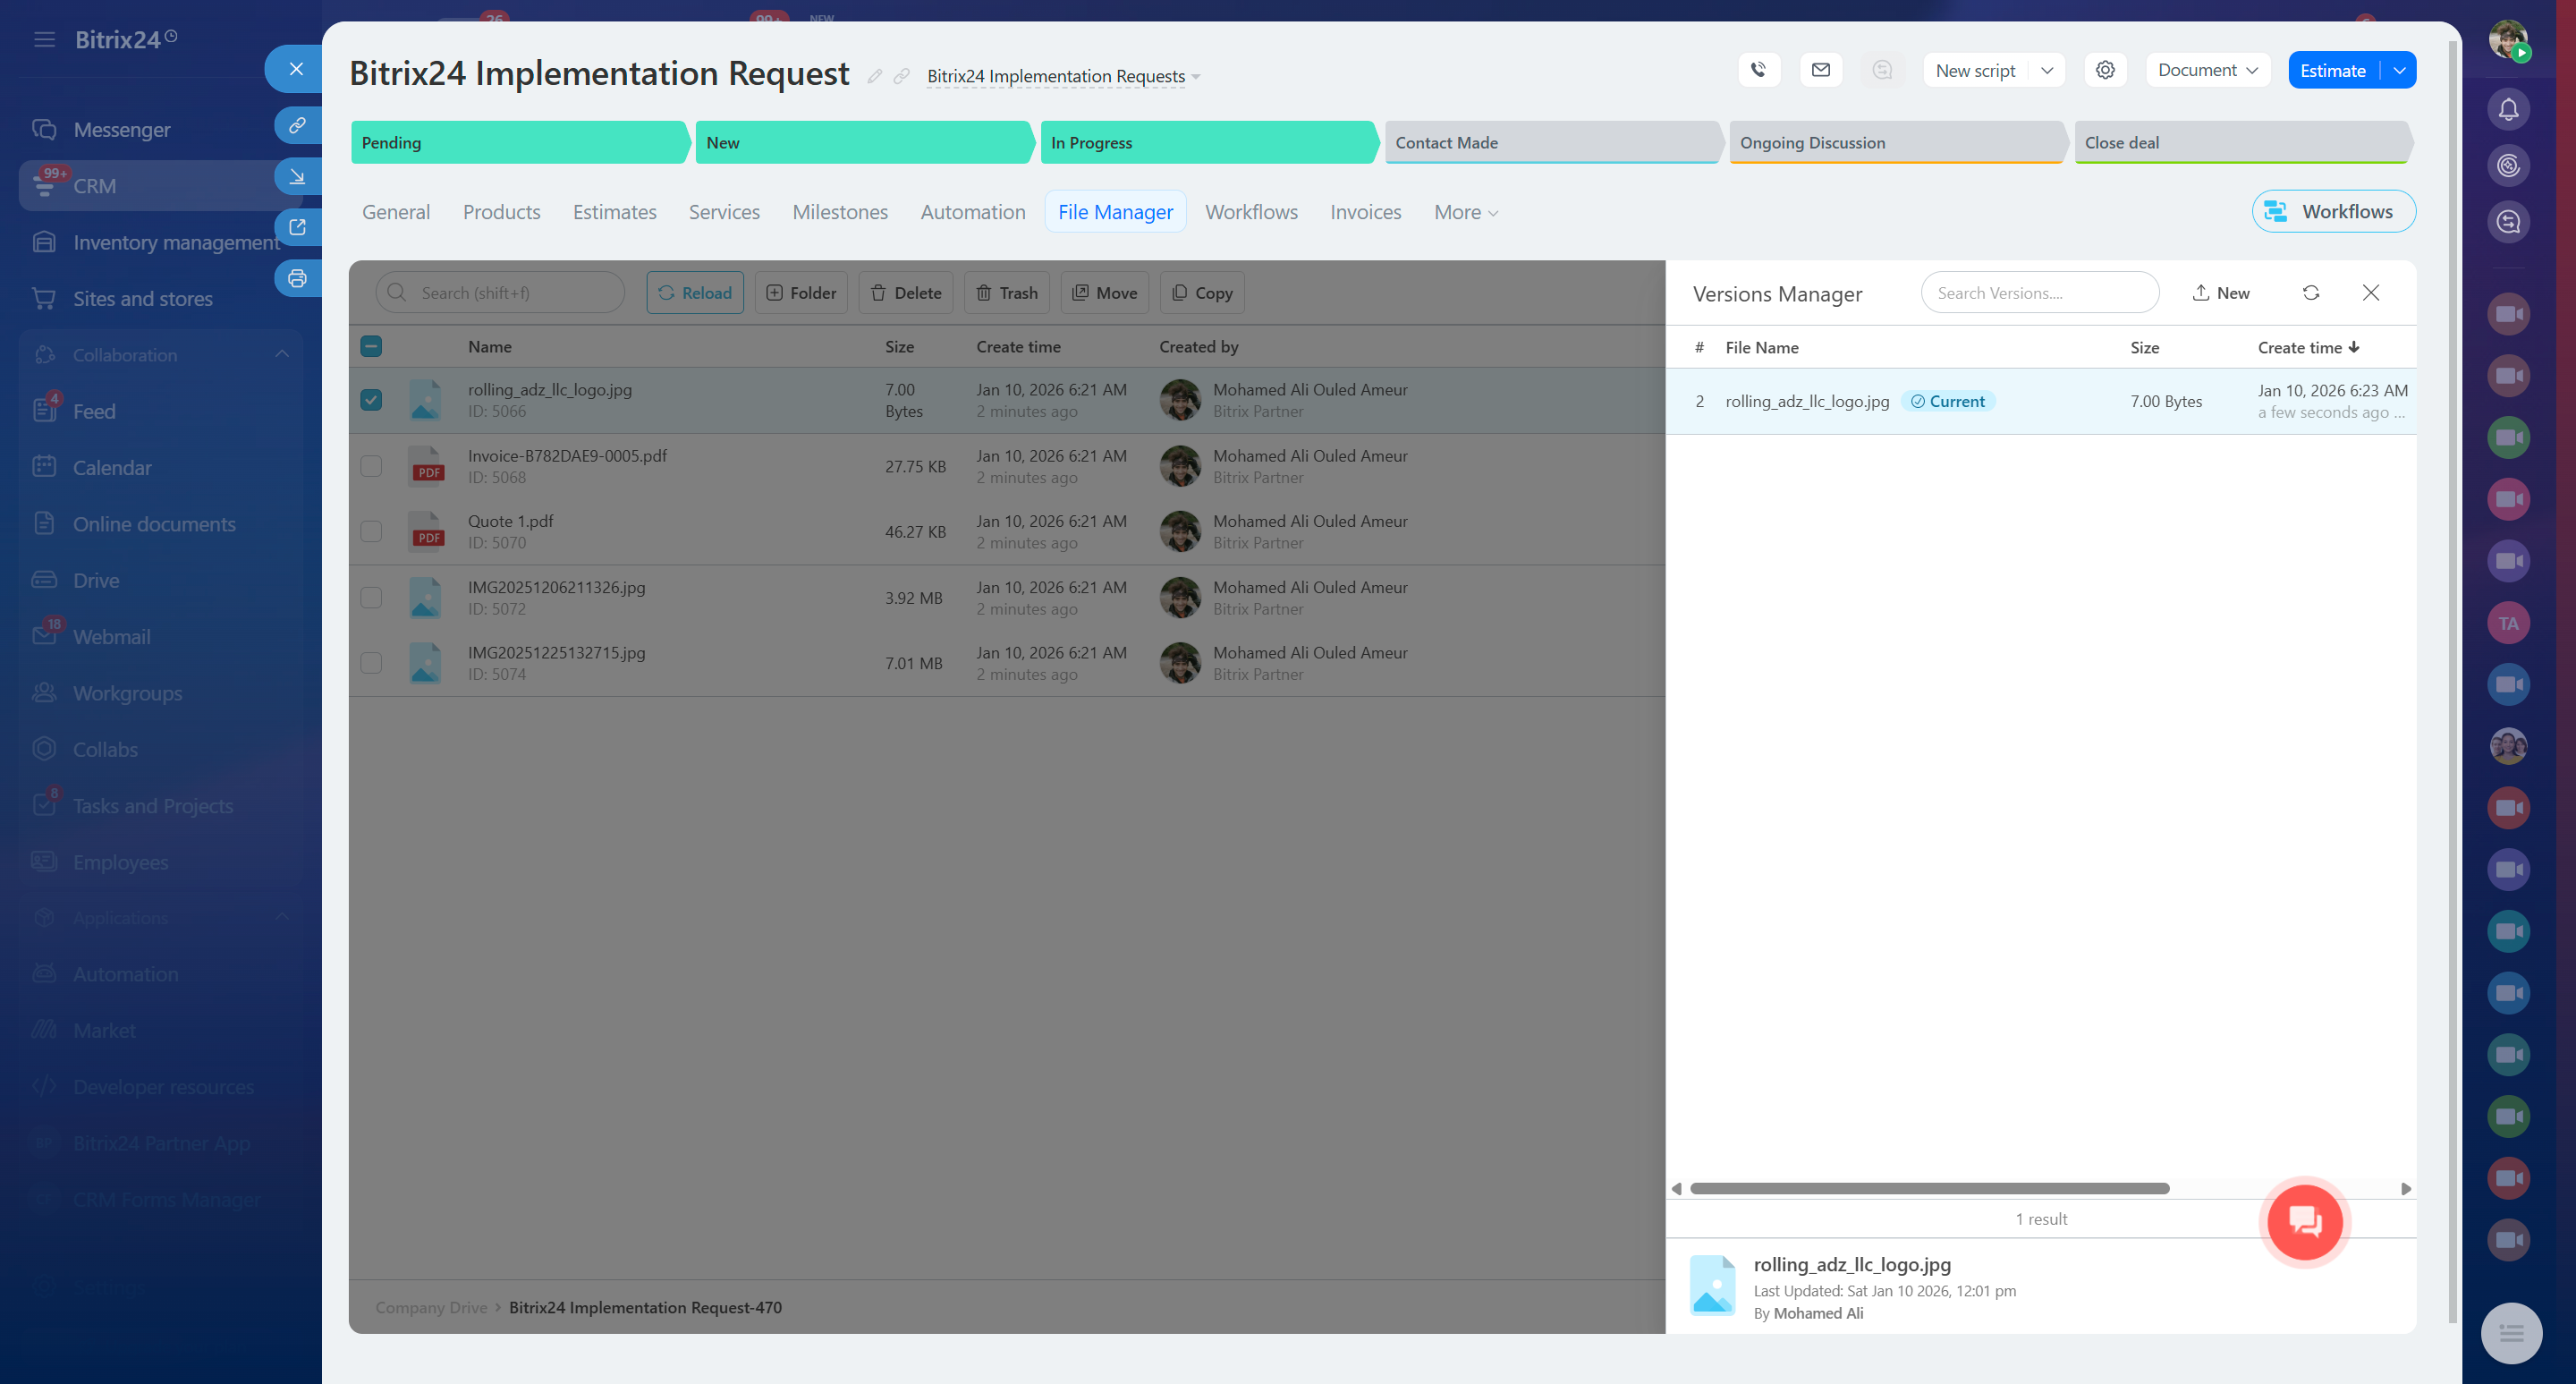Viewport: 2576px width, 1384px height.
Task: Toggle the select-all checkbox in header
Action: coord(371,347)
